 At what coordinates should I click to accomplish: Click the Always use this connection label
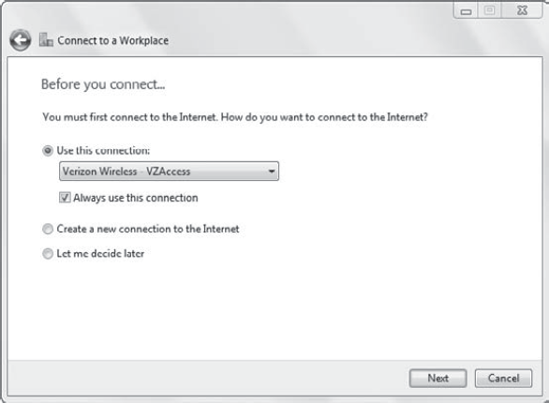[x=135, y=198]
